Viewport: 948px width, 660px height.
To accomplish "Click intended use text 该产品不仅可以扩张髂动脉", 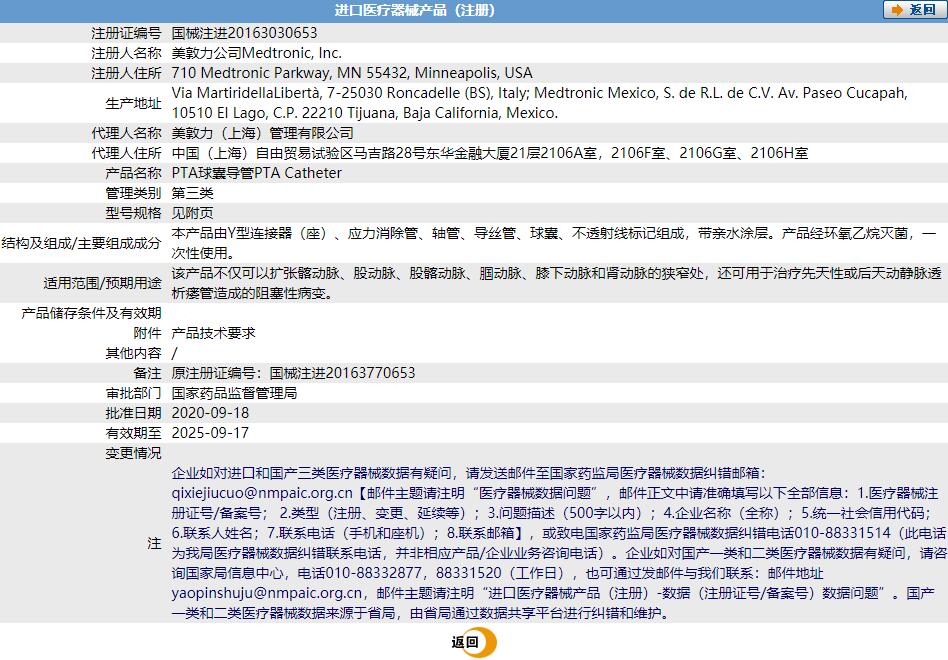I will [x=556, y=283].
